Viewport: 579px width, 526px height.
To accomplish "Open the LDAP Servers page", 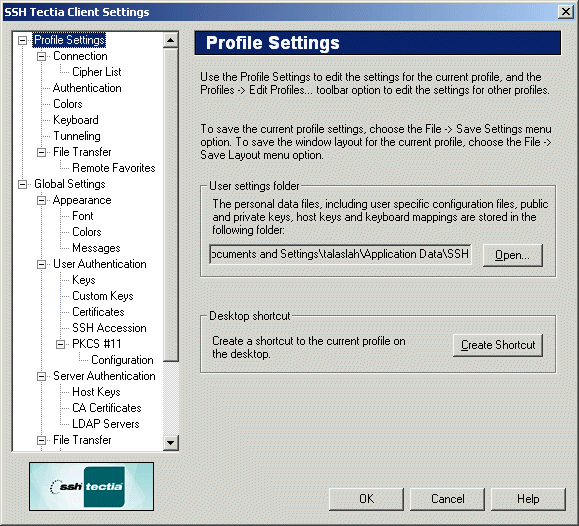I will (x=106, y=424).
